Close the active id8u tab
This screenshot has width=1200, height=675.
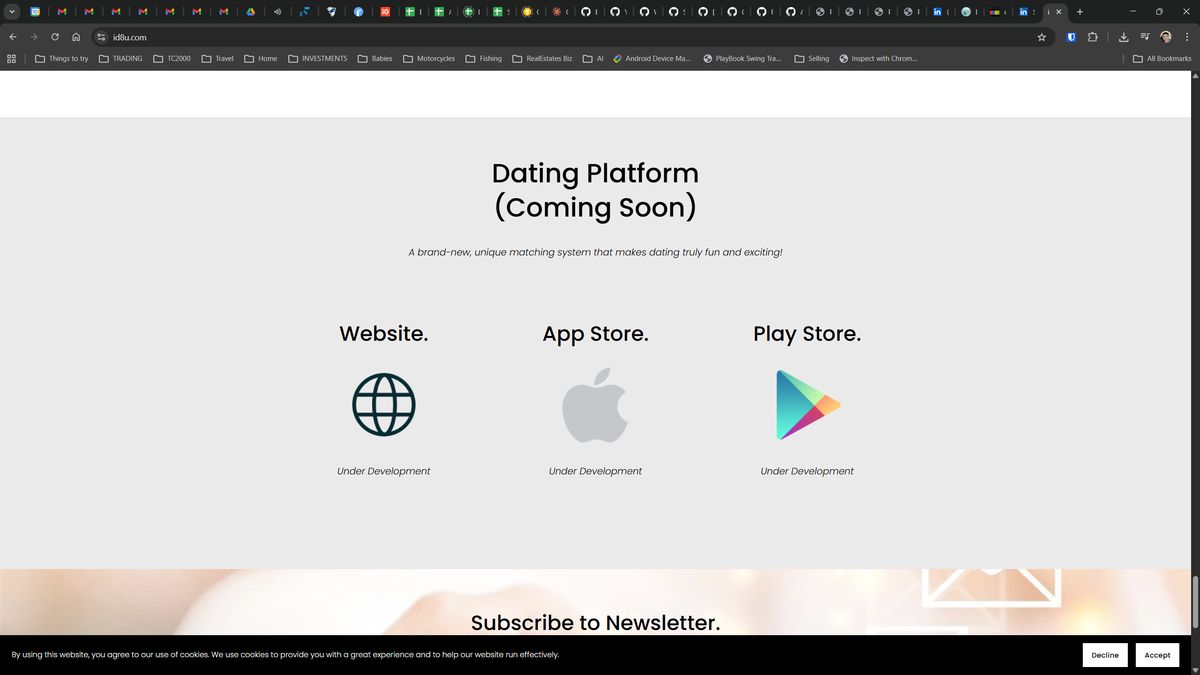point(1059,12)
